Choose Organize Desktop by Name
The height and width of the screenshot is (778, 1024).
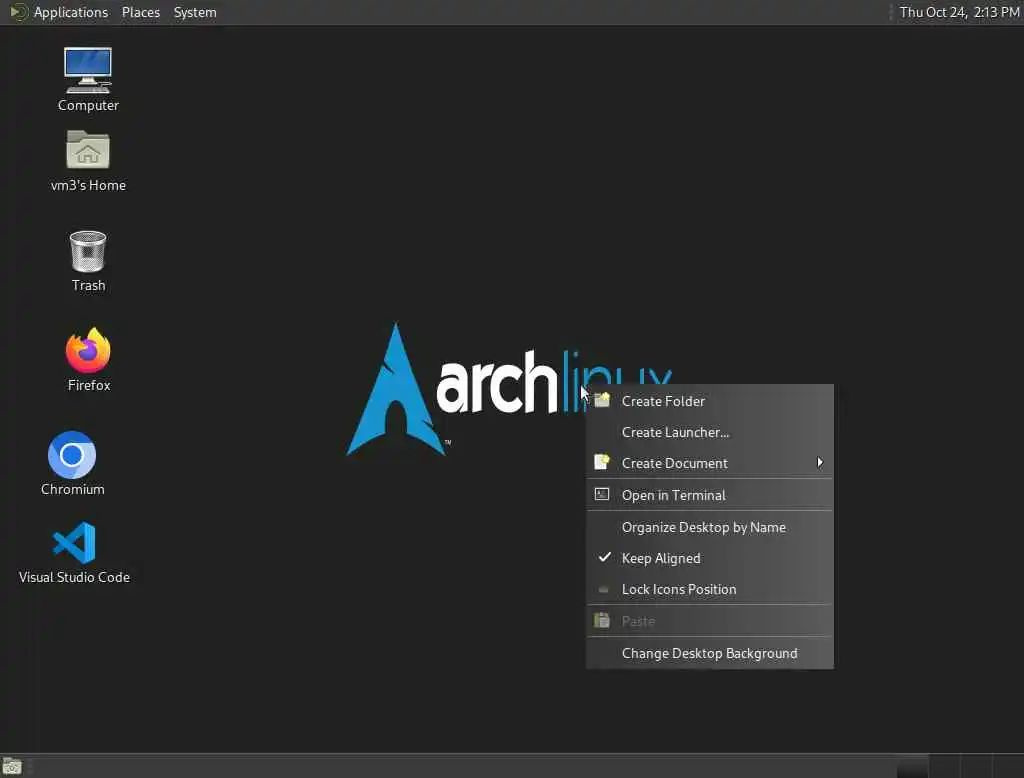click(x=710, y=527)
